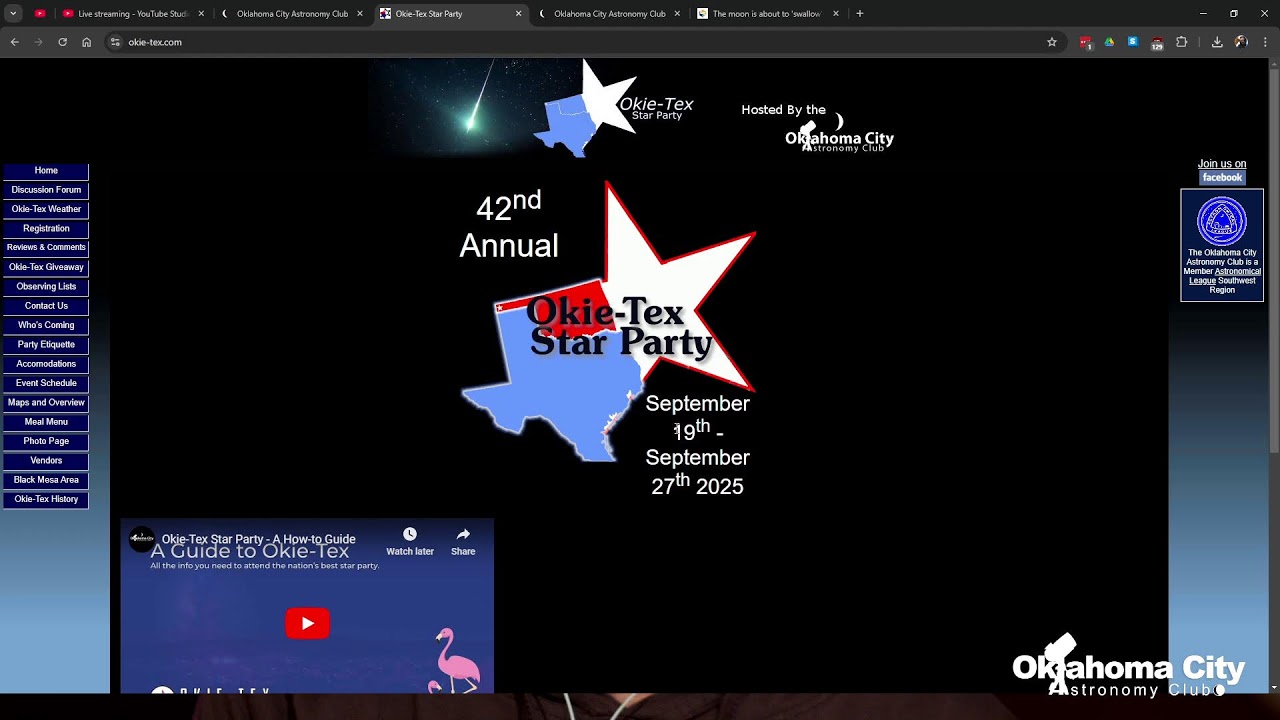The width and height of the screenshot is (1280, 720).
Task: Click the Astronomical League round emblem
Action: 1222,221
